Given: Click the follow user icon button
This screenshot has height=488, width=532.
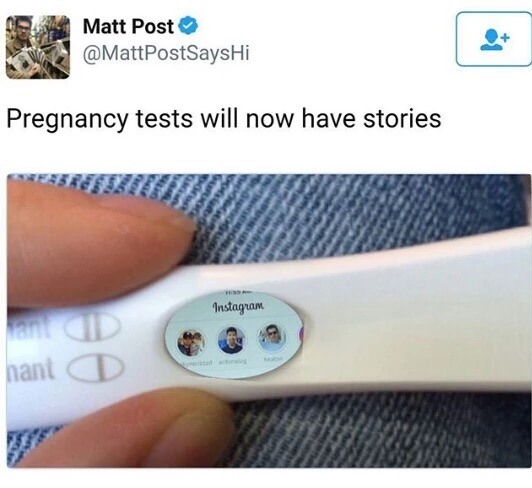Looking at the screenshot, I should (x=494, y=39).
